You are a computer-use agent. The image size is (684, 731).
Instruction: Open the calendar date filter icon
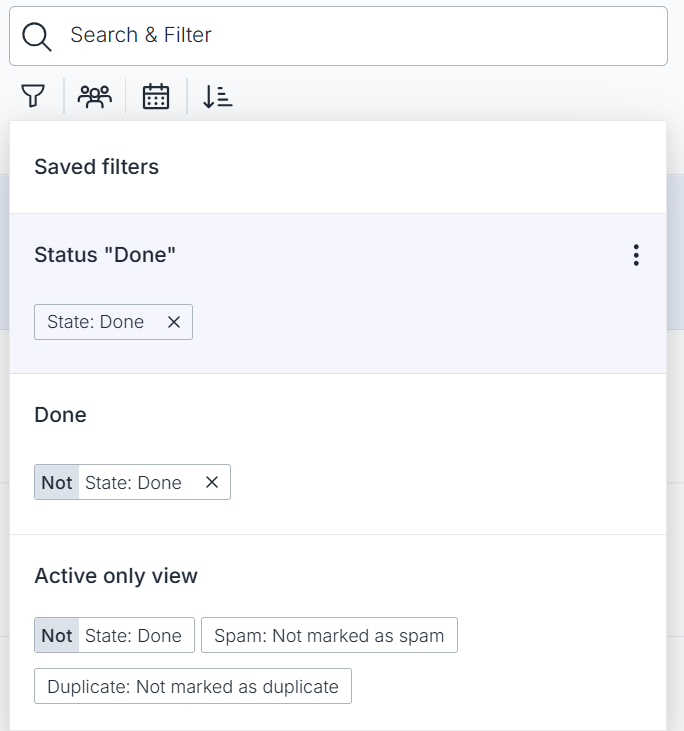pos(156,97)
